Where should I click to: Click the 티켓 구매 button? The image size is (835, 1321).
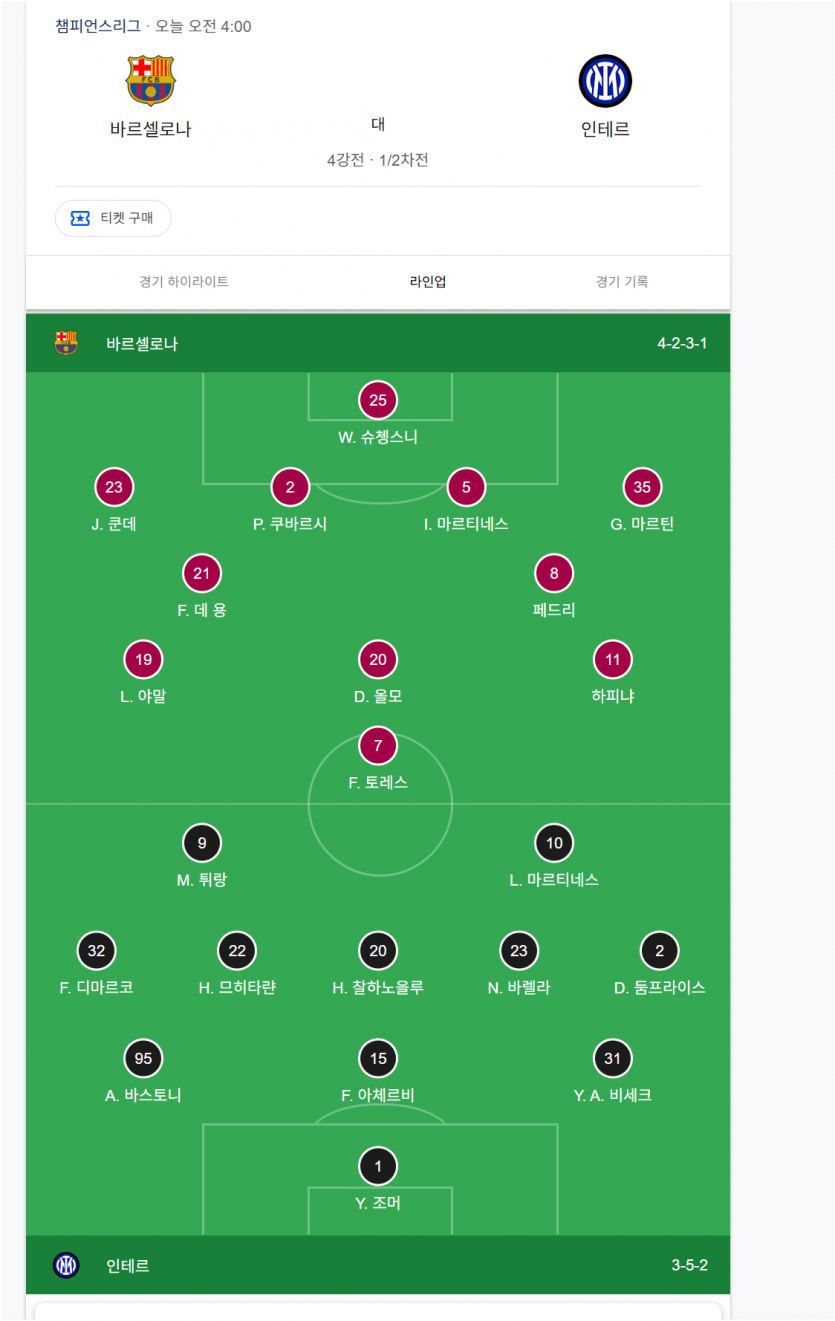tap(113, 218)
